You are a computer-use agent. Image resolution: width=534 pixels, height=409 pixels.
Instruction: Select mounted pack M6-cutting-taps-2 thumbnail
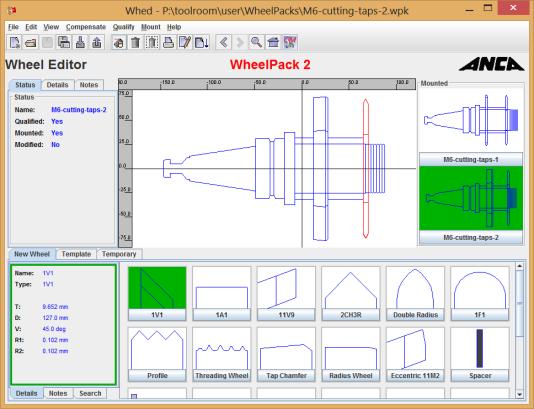tap(471, 198)
